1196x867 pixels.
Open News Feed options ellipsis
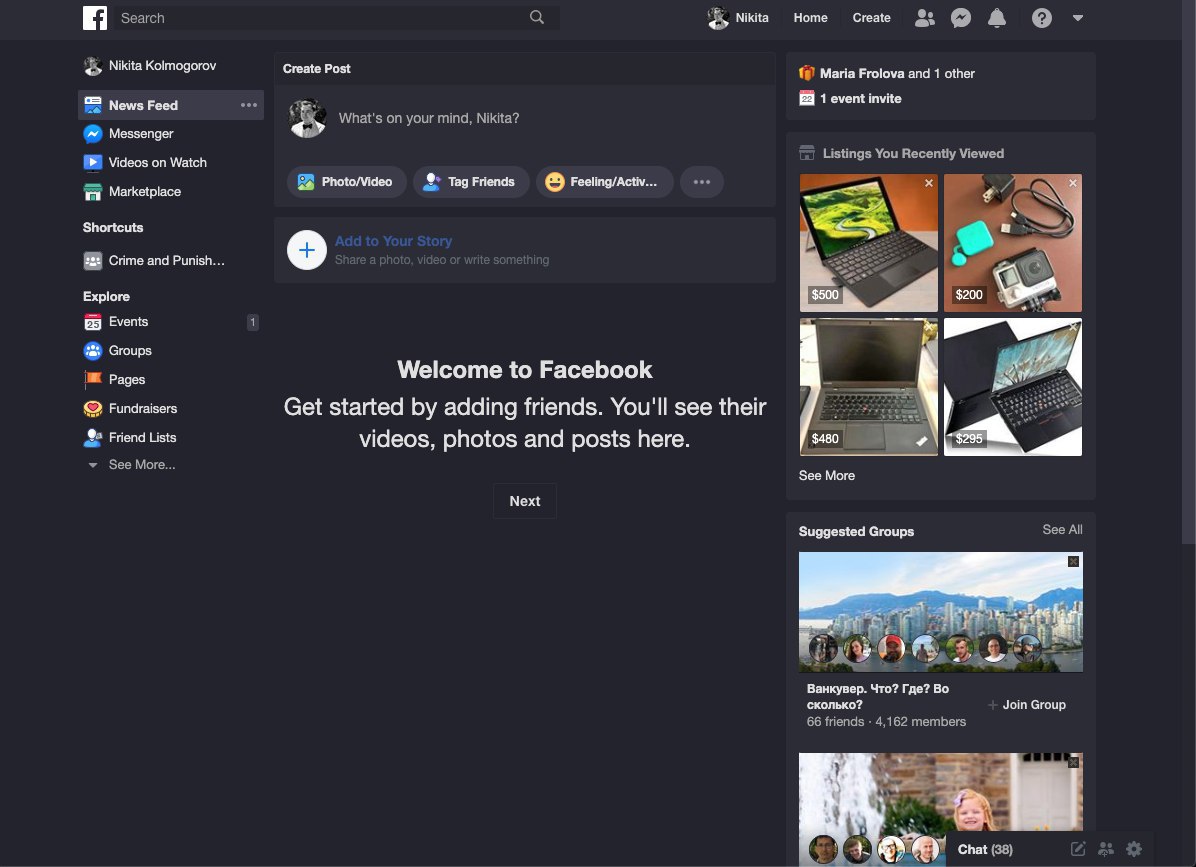coord(249,105)
